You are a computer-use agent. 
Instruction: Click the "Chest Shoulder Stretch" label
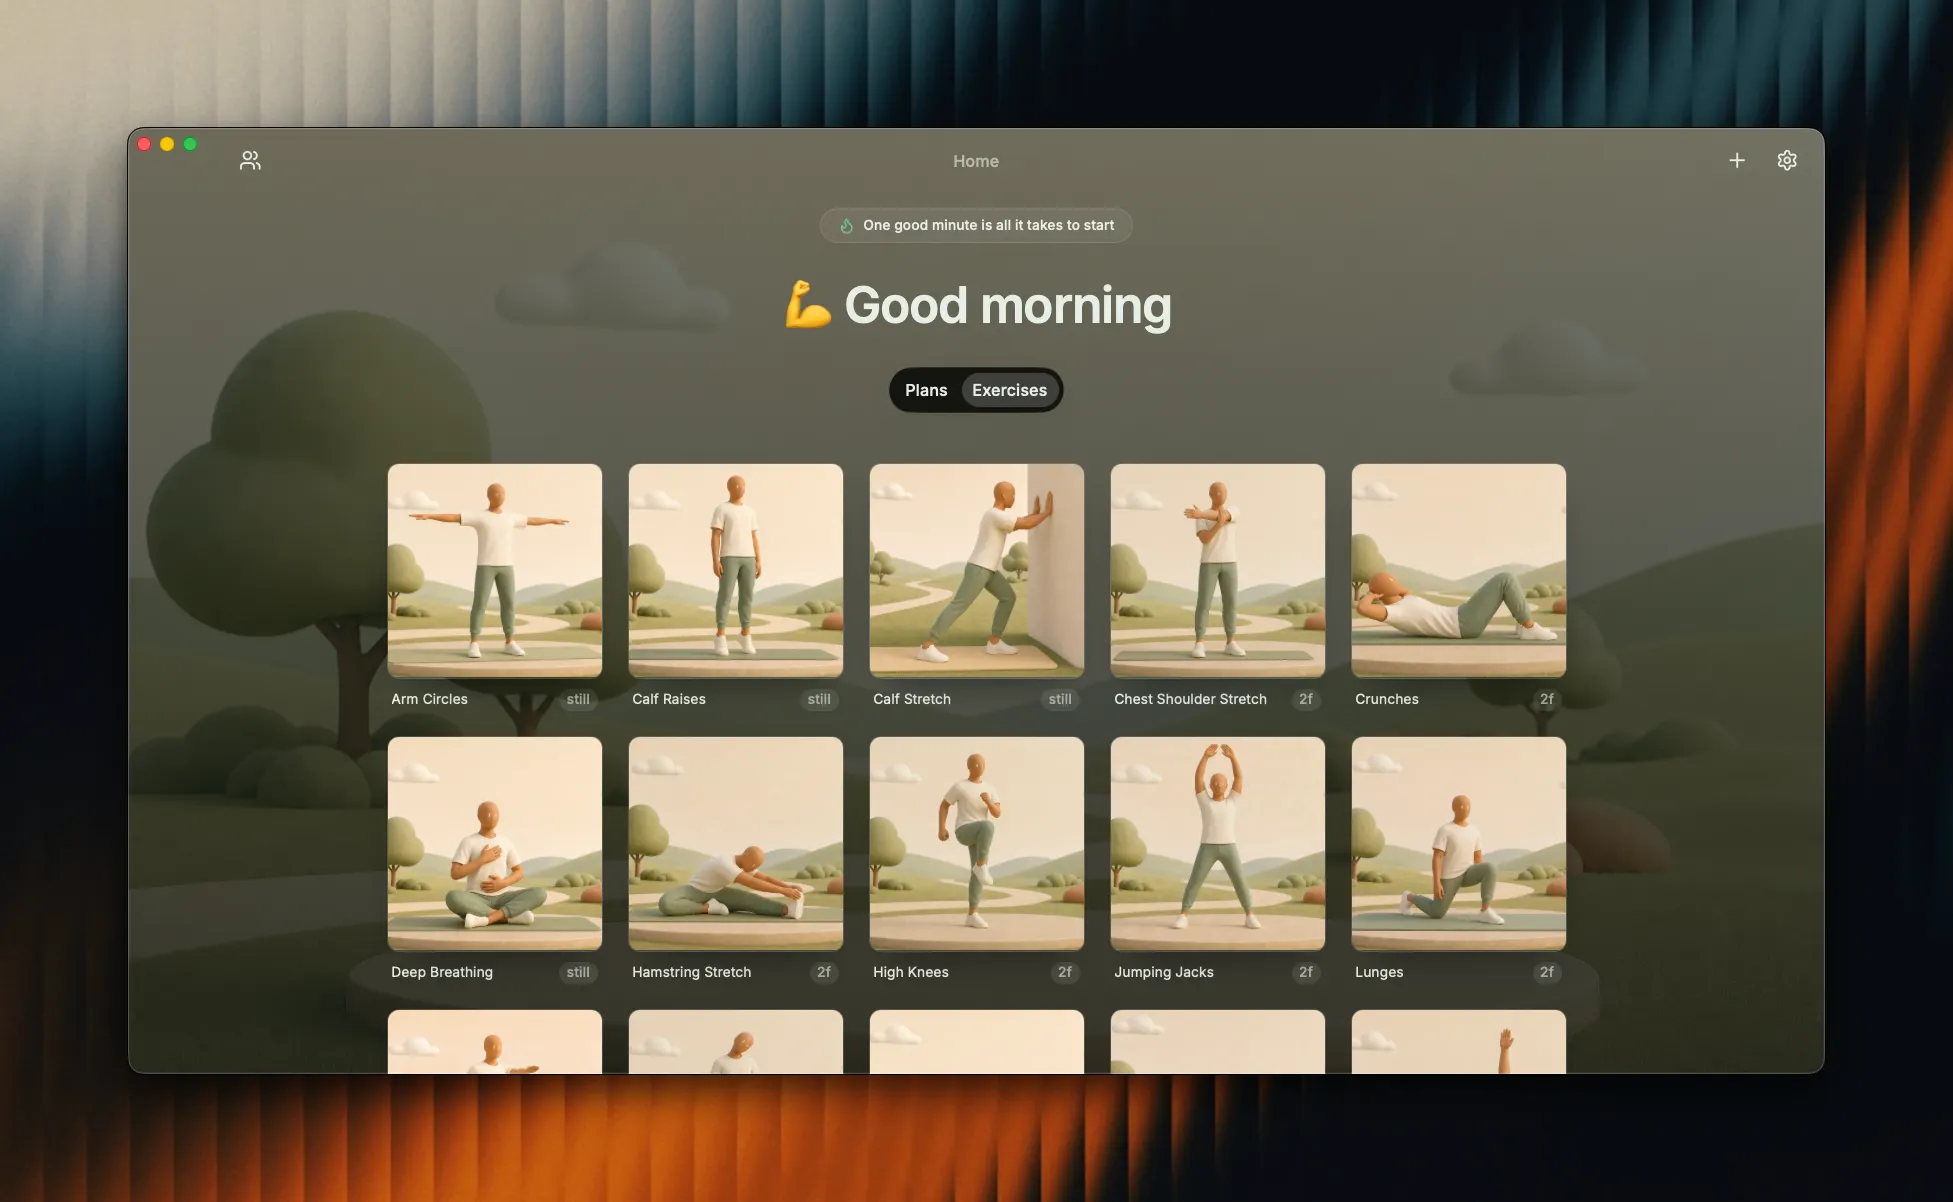click(x=1191, y=699)
